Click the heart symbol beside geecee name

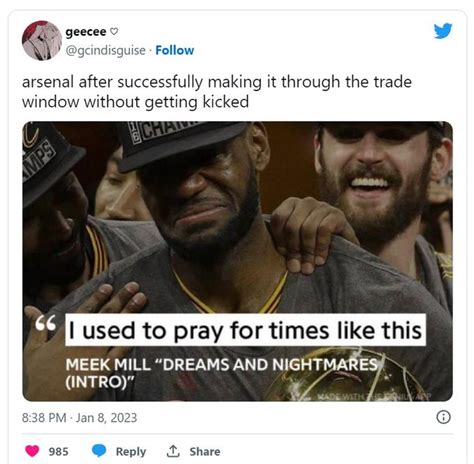coord(114,32)
